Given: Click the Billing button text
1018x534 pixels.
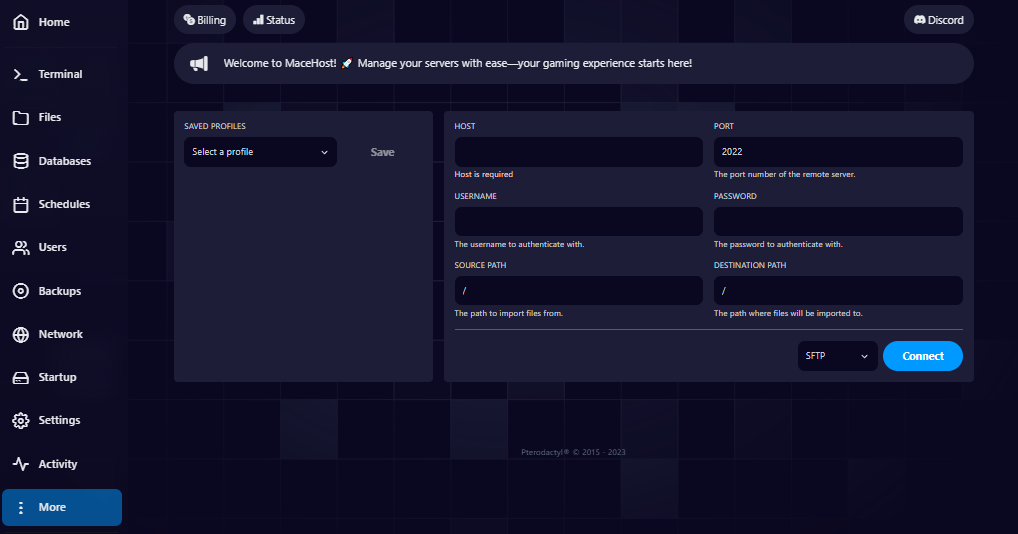Looking at the screenshot, I should (x=212, y=20).
